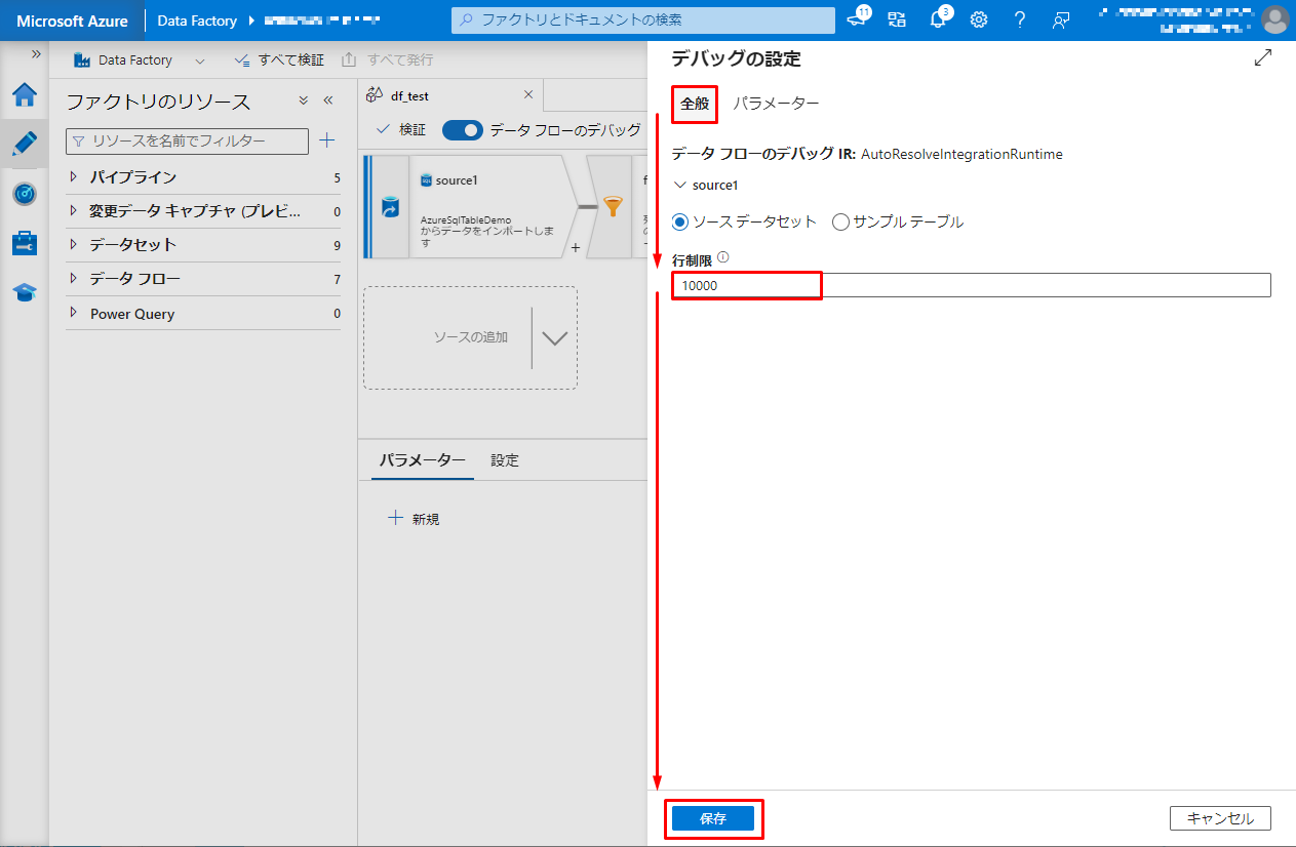Expand the debug settings panel with arrow icon
The image size is (1296, 847).
coord(1263,58)
